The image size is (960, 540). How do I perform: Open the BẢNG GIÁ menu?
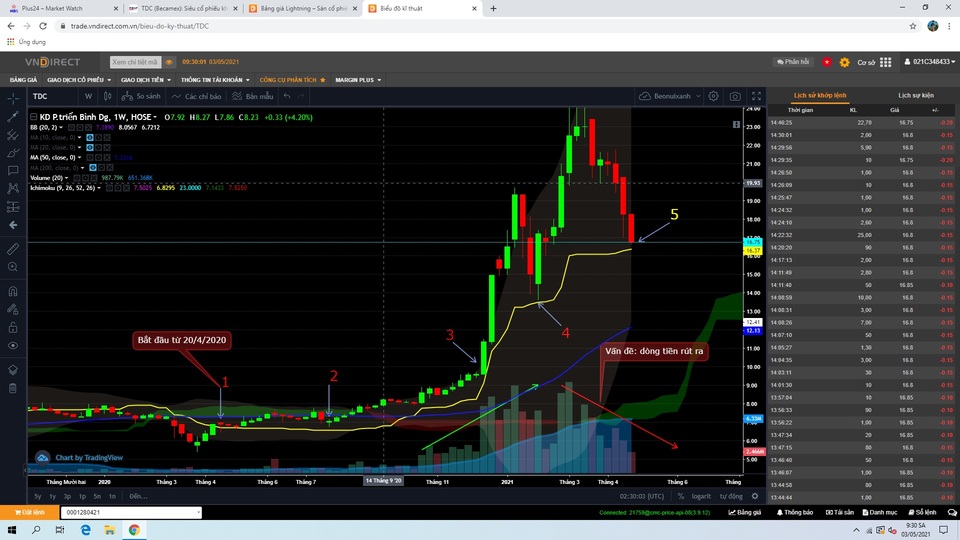(x=23, y=80)
